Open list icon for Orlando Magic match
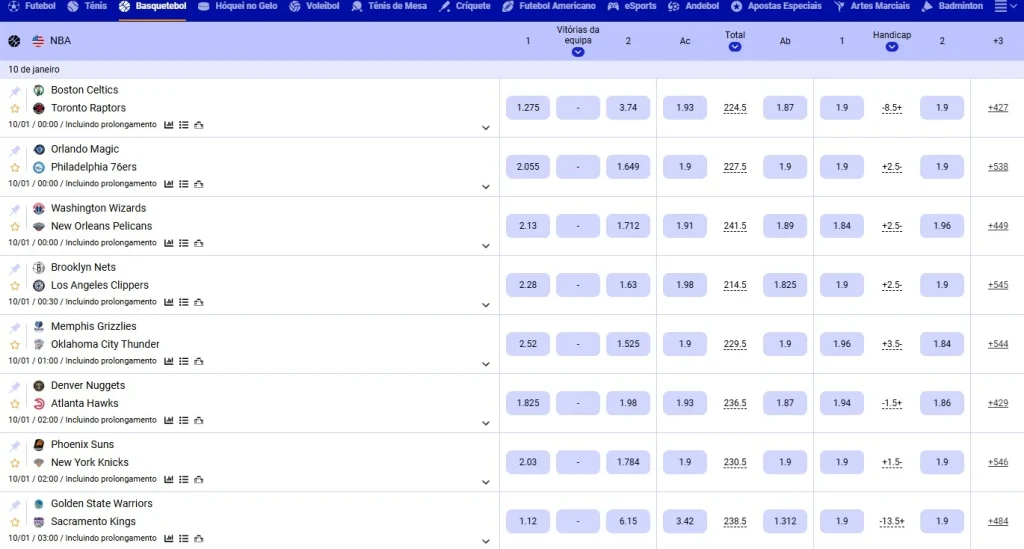 click(x=184, y=184)
